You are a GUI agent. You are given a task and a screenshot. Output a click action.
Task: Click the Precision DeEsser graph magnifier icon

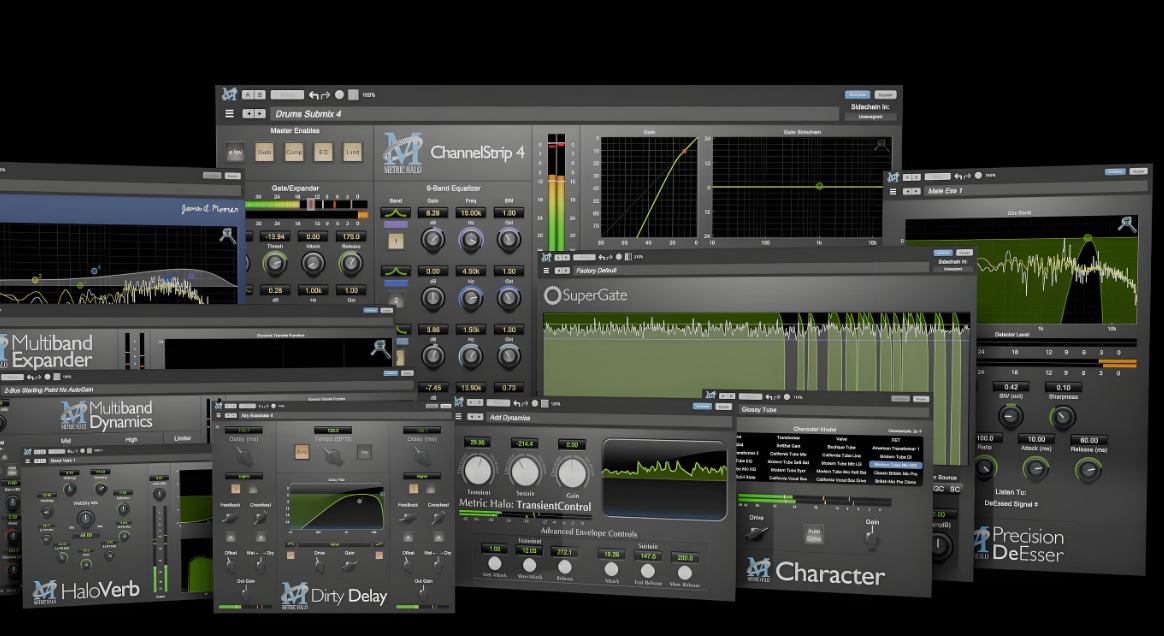pos(1127,224)
